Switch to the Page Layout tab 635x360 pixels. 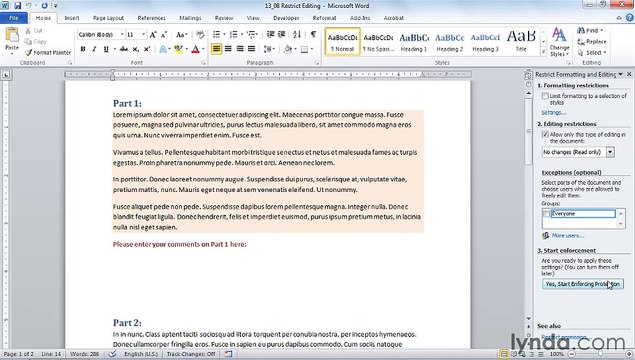point(108,18)
